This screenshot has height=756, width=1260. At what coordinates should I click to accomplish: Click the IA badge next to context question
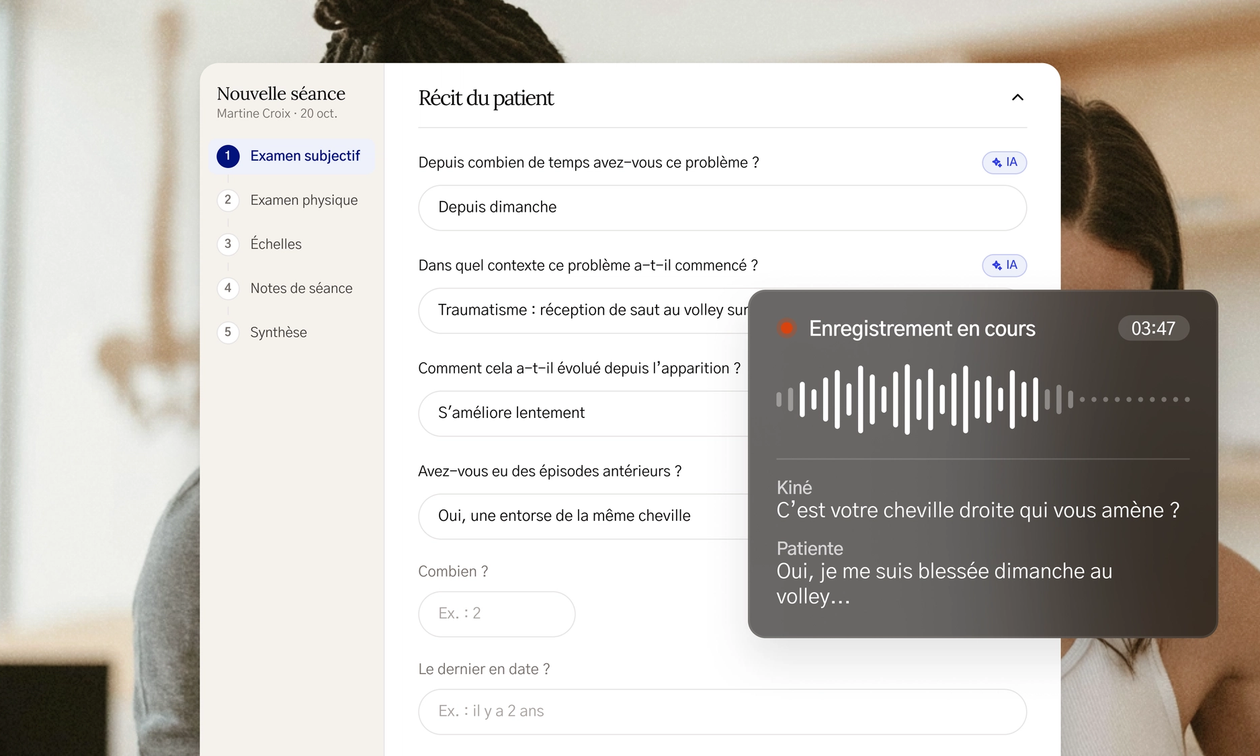click(1004, 265)
